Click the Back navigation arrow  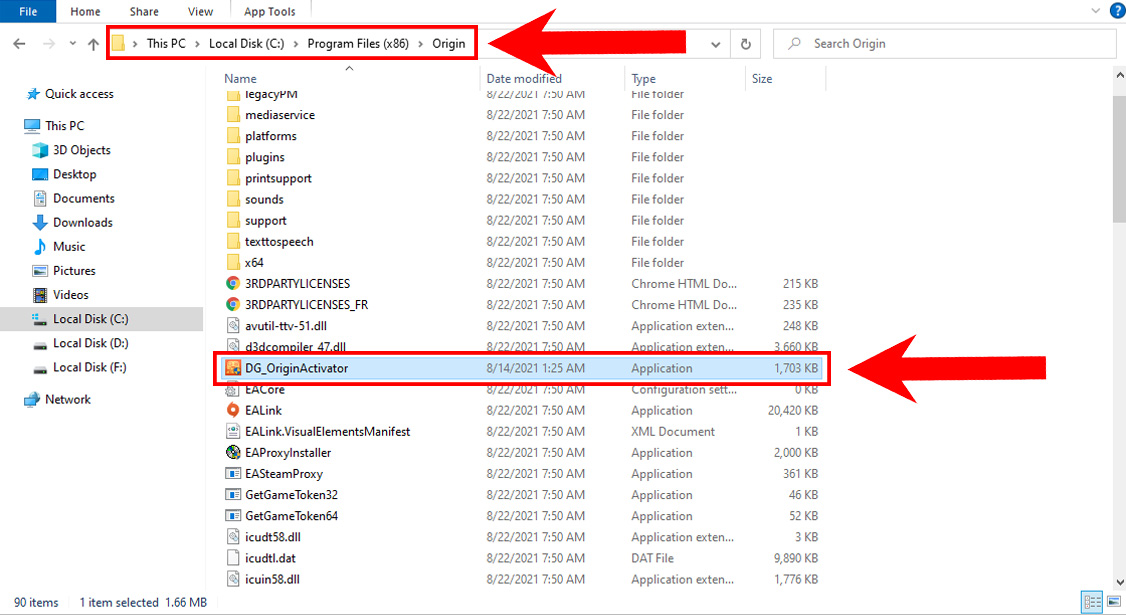click(x=19, y=44)
